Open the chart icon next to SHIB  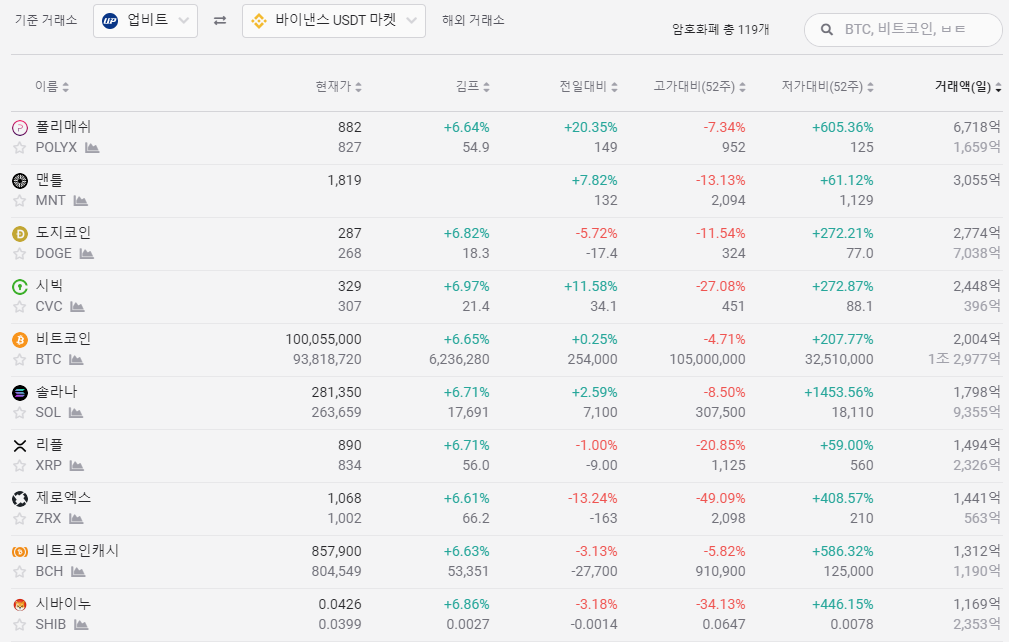pos(81,625)
